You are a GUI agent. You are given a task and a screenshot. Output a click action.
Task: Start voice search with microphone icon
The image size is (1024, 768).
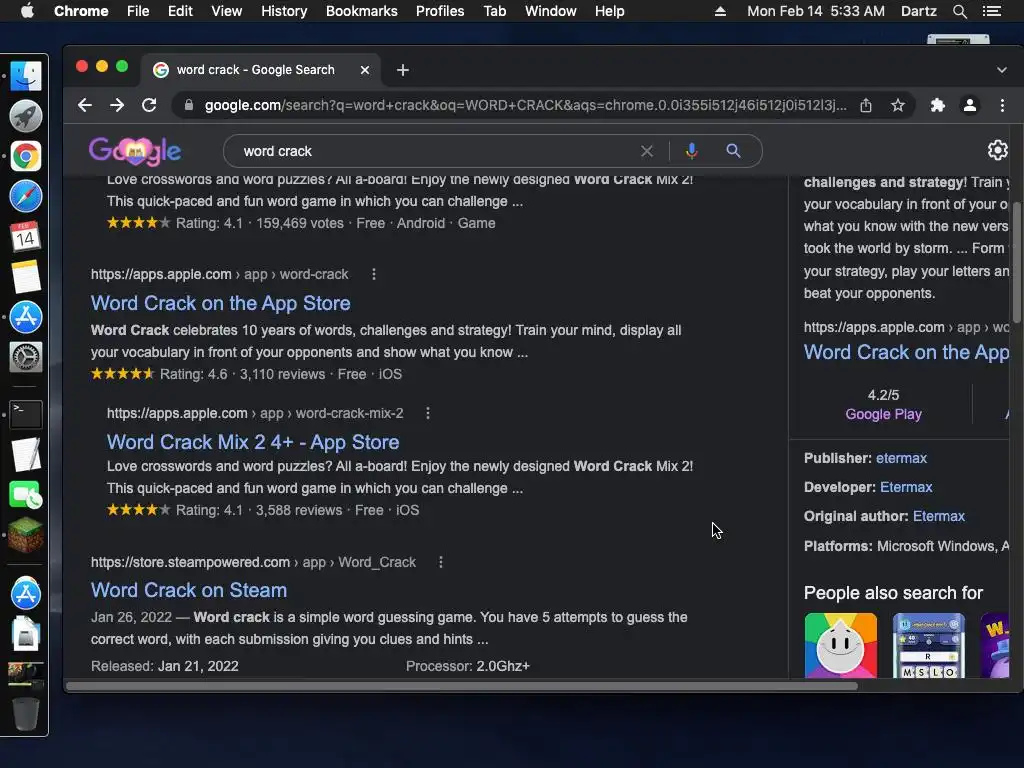[x=692, y=151]
